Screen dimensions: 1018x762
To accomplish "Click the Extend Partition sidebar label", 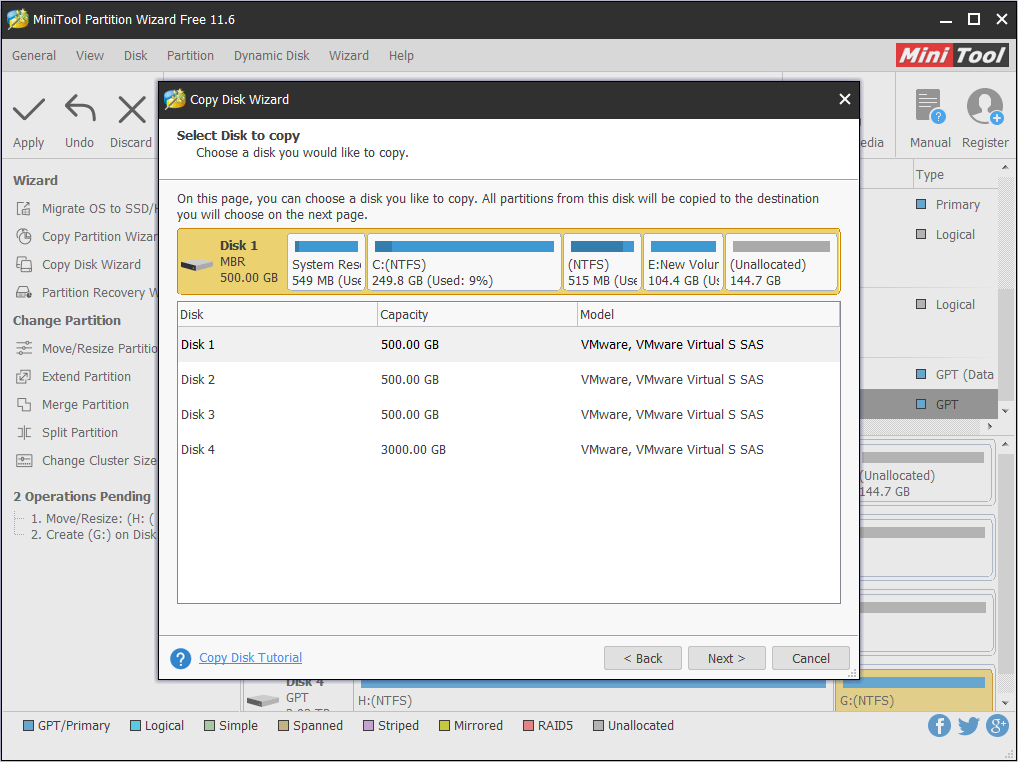I will (86, 376).
